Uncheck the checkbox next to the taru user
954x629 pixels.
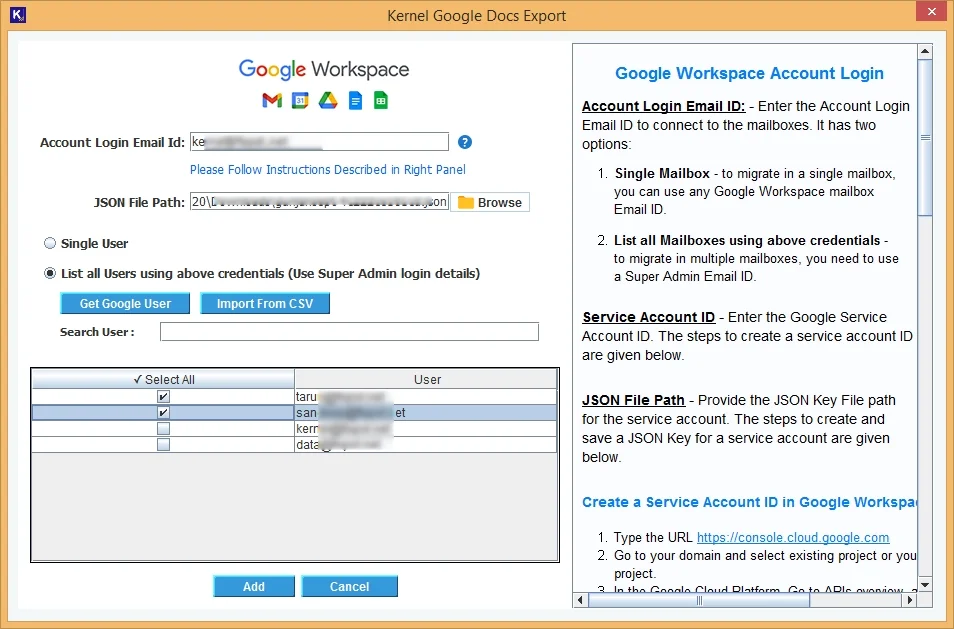[163, 396]
